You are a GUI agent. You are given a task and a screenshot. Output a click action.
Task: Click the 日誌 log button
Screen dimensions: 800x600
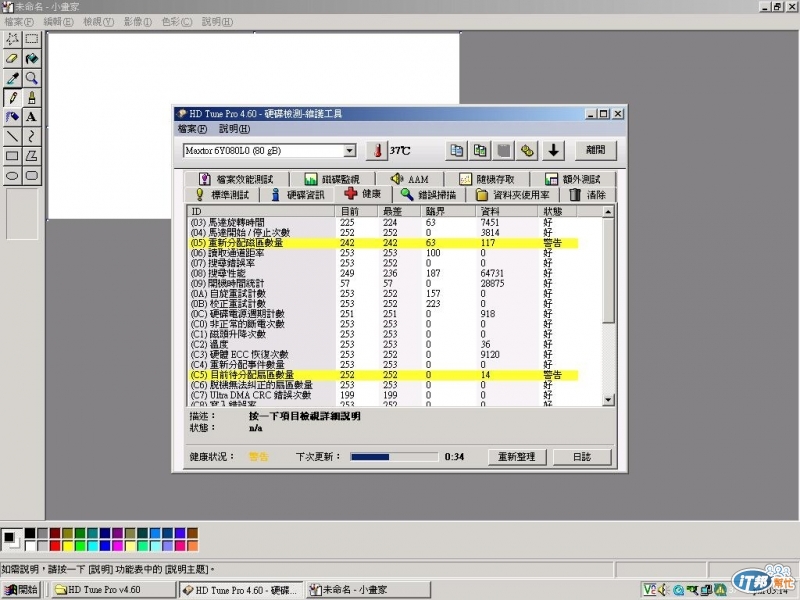tap(582, 457)
